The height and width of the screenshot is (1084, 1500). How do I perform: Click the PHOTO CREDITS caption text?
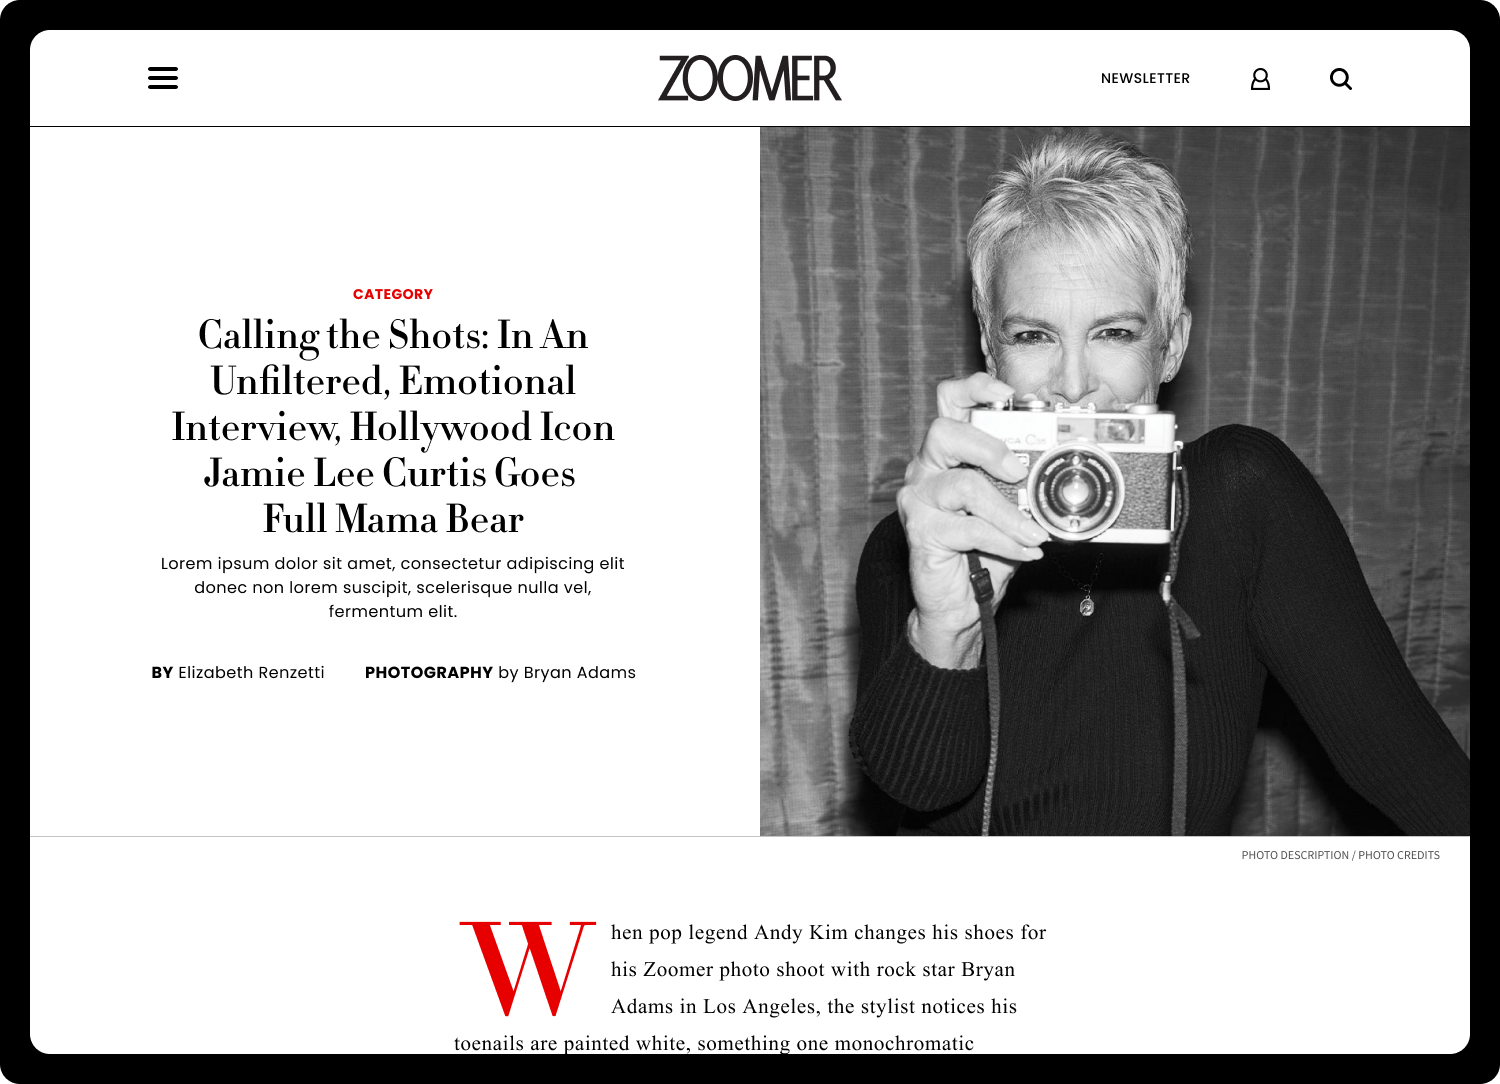tap(1399, 855)
